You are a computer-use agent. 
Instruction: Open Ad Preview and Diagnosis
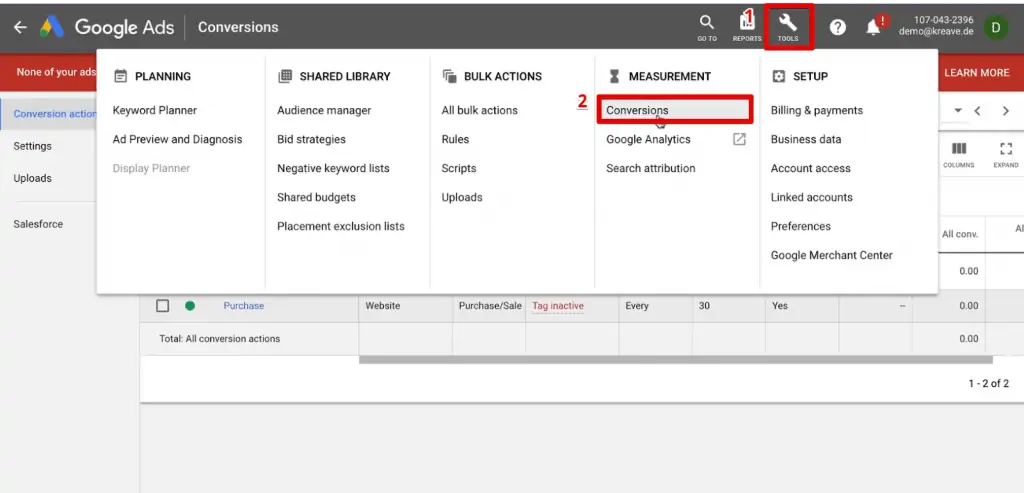177,139
